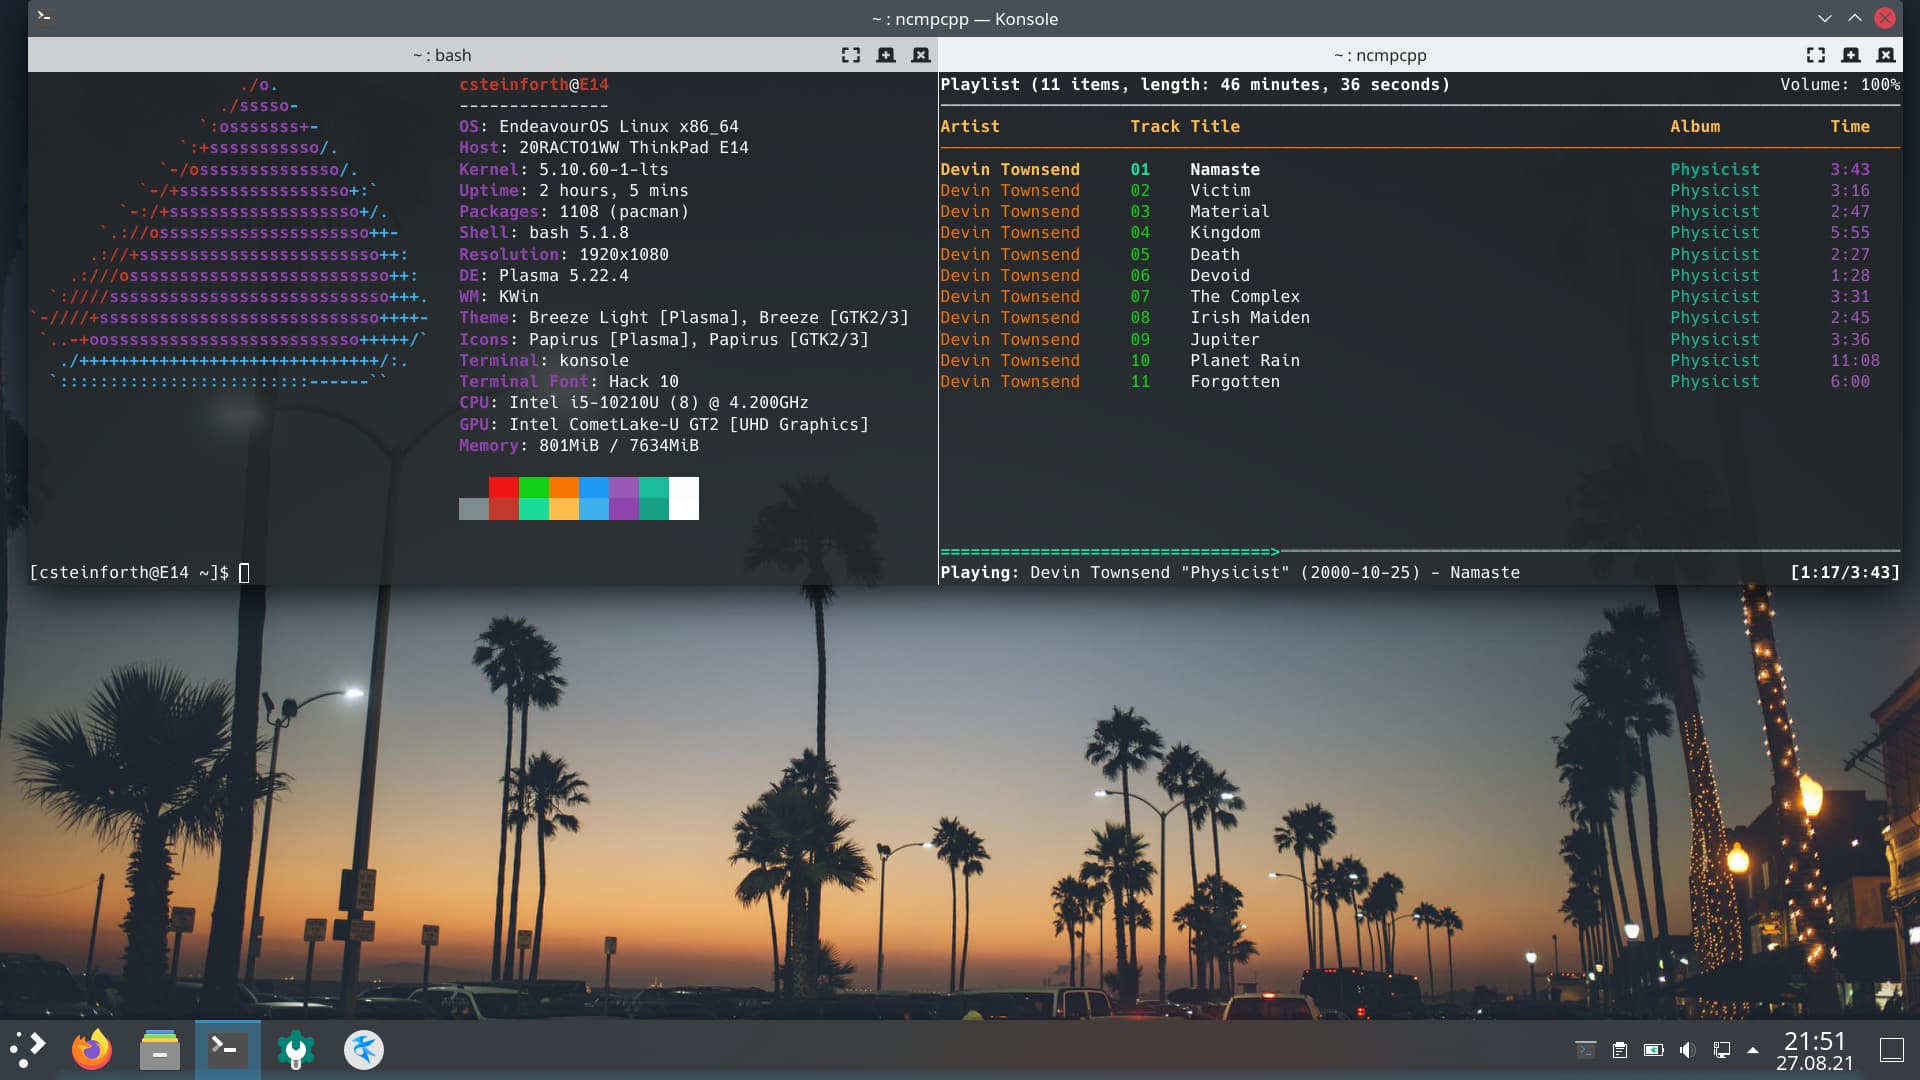This screenshot has height=1080, width=1920.
Task: Click the csteinforth@E14 neofetch title
Action: click(534, 84)
